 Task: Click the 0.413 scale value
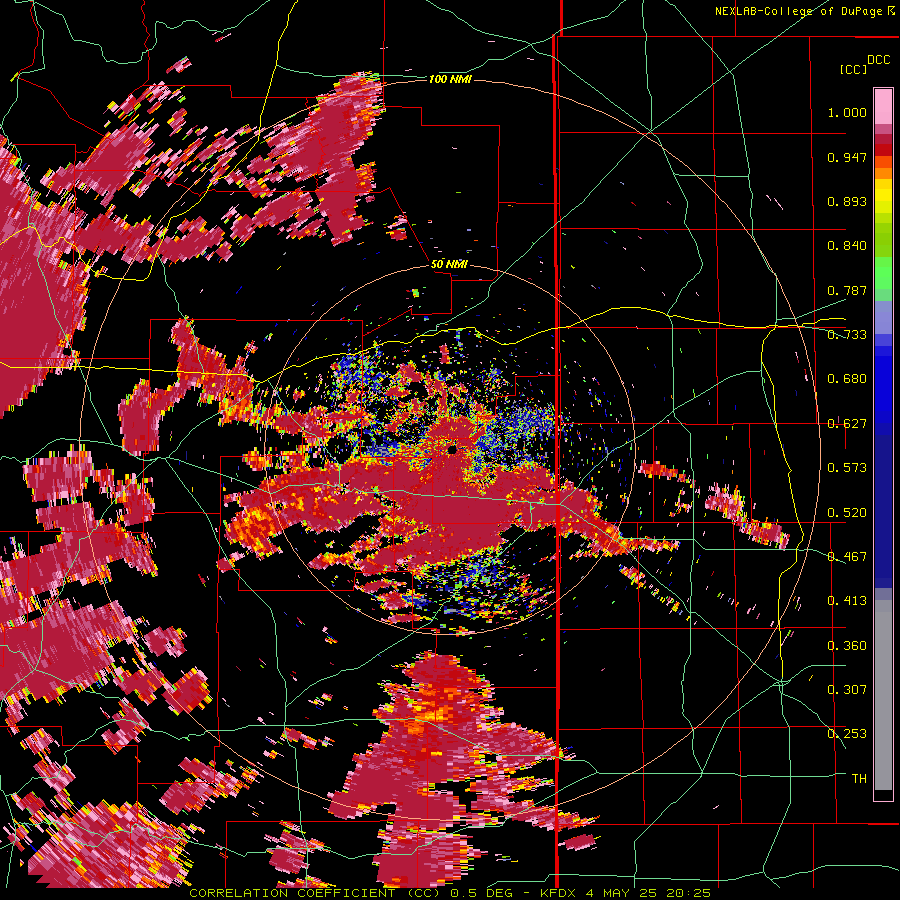(x=847, y=601)
